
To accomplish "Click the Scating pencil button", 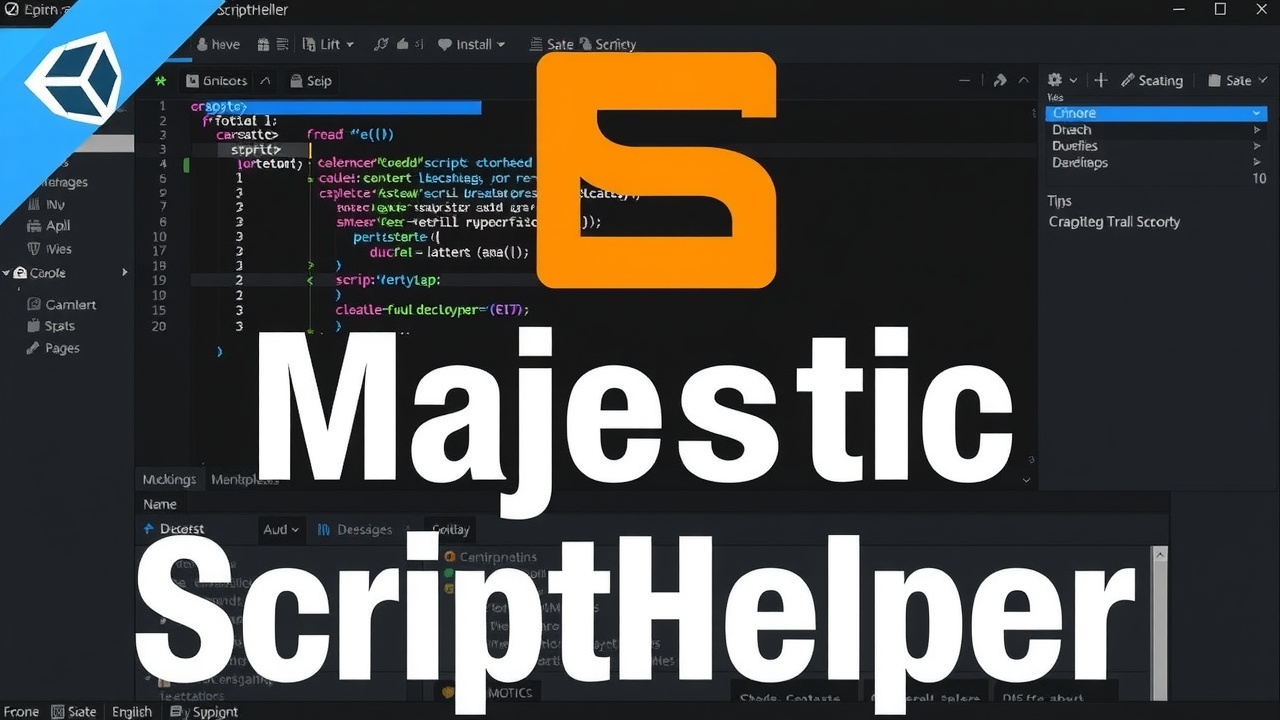I will click(x=1152, y=80).
